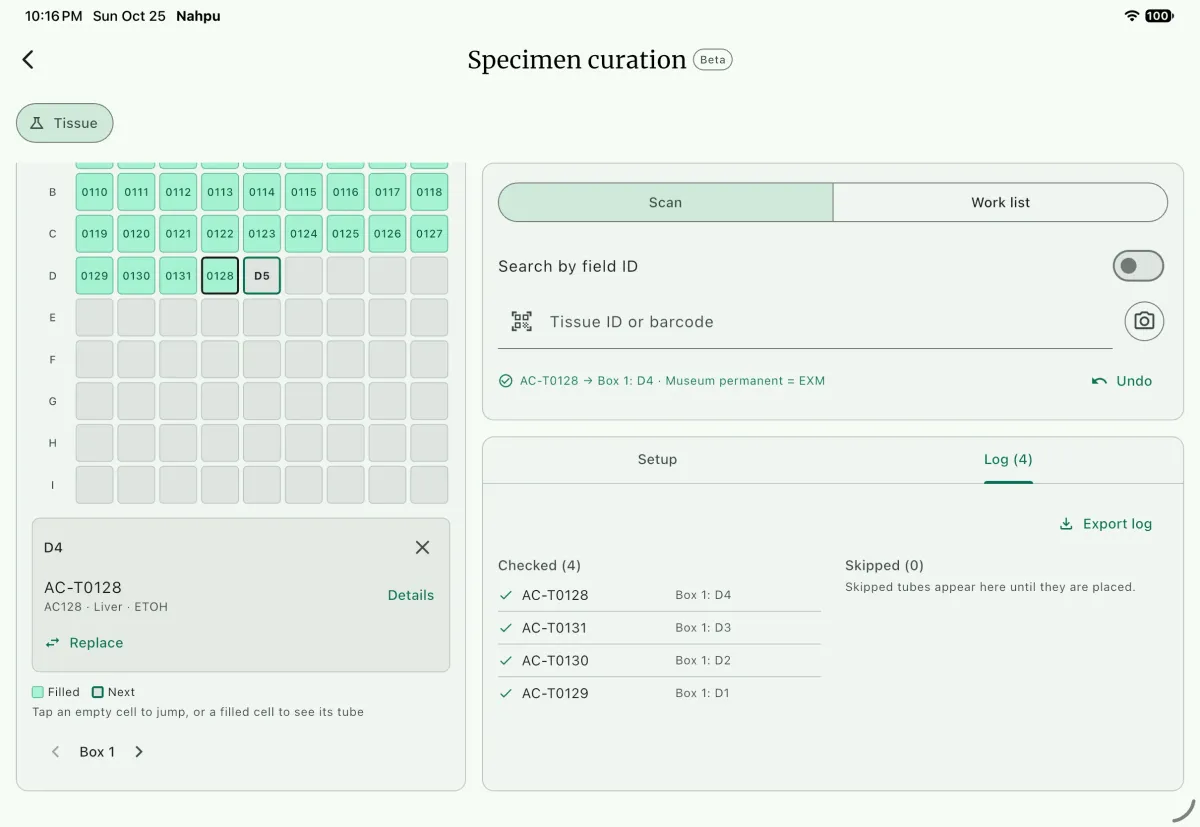Jump to next empty cell D5

[262, 276]
